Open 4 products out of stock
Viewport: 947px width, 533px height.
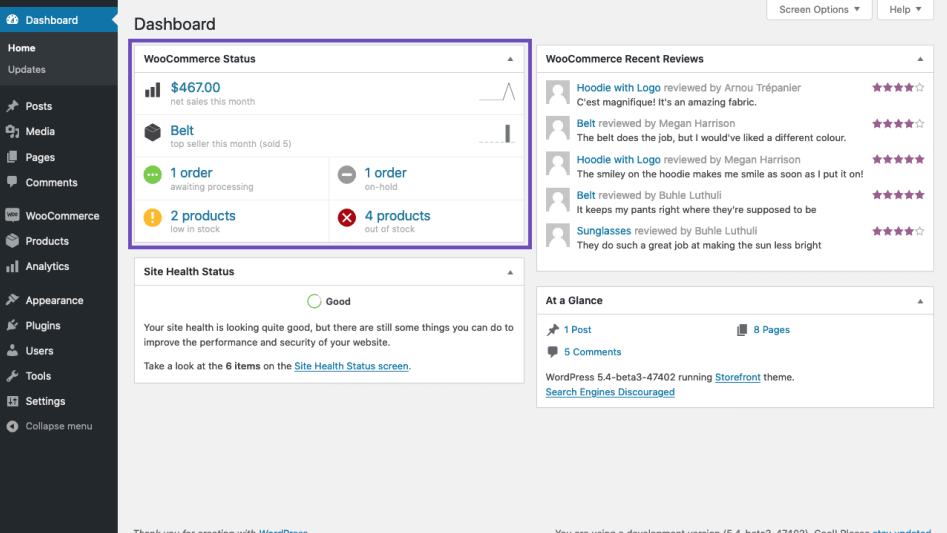[397, 215]
